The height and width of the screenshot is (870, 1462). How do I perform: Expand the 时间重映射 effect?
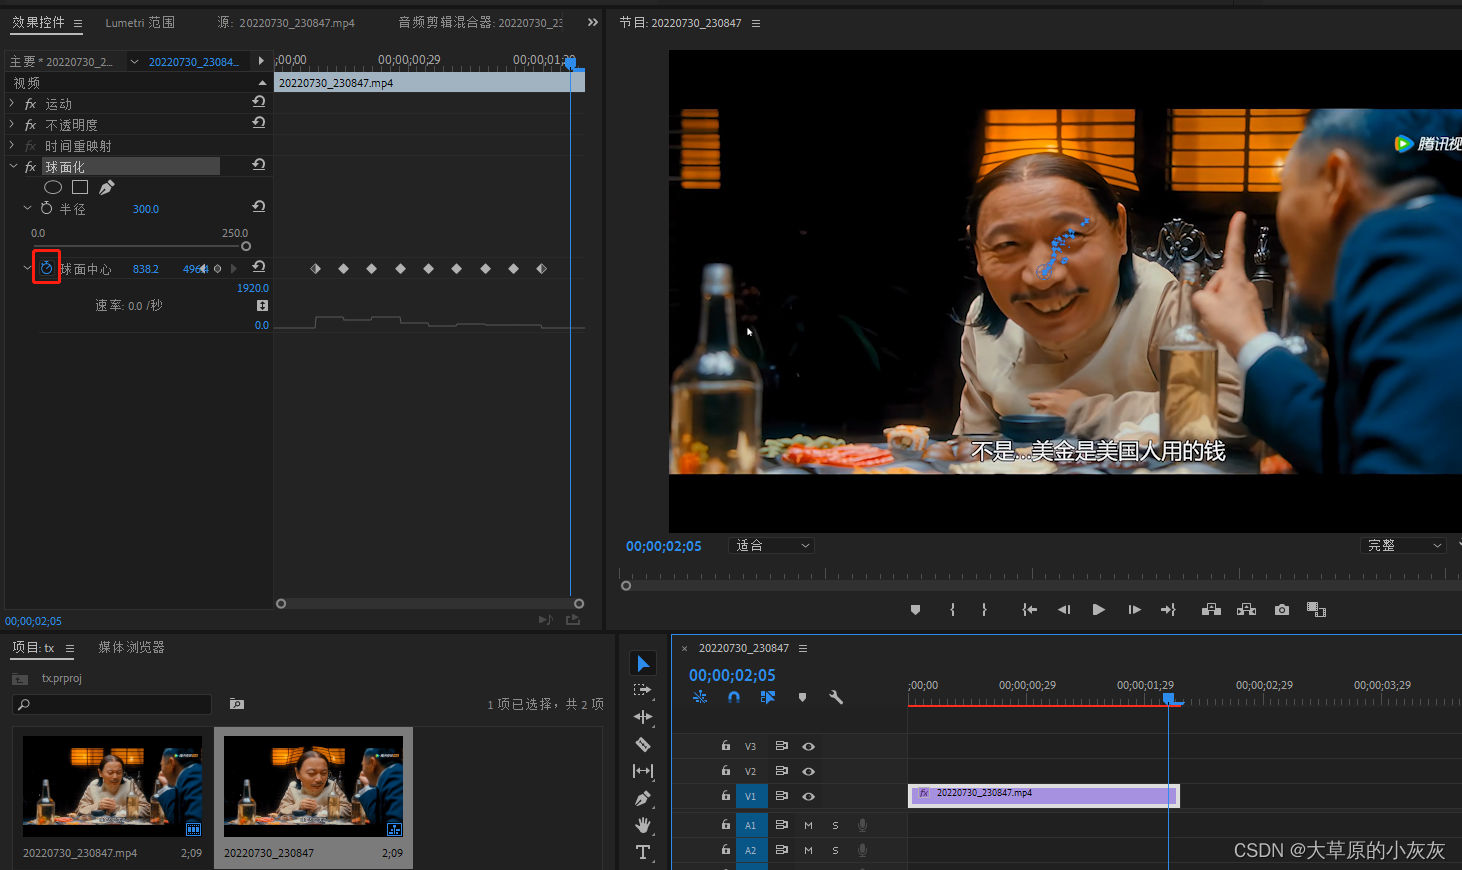[x=12, y=145]
